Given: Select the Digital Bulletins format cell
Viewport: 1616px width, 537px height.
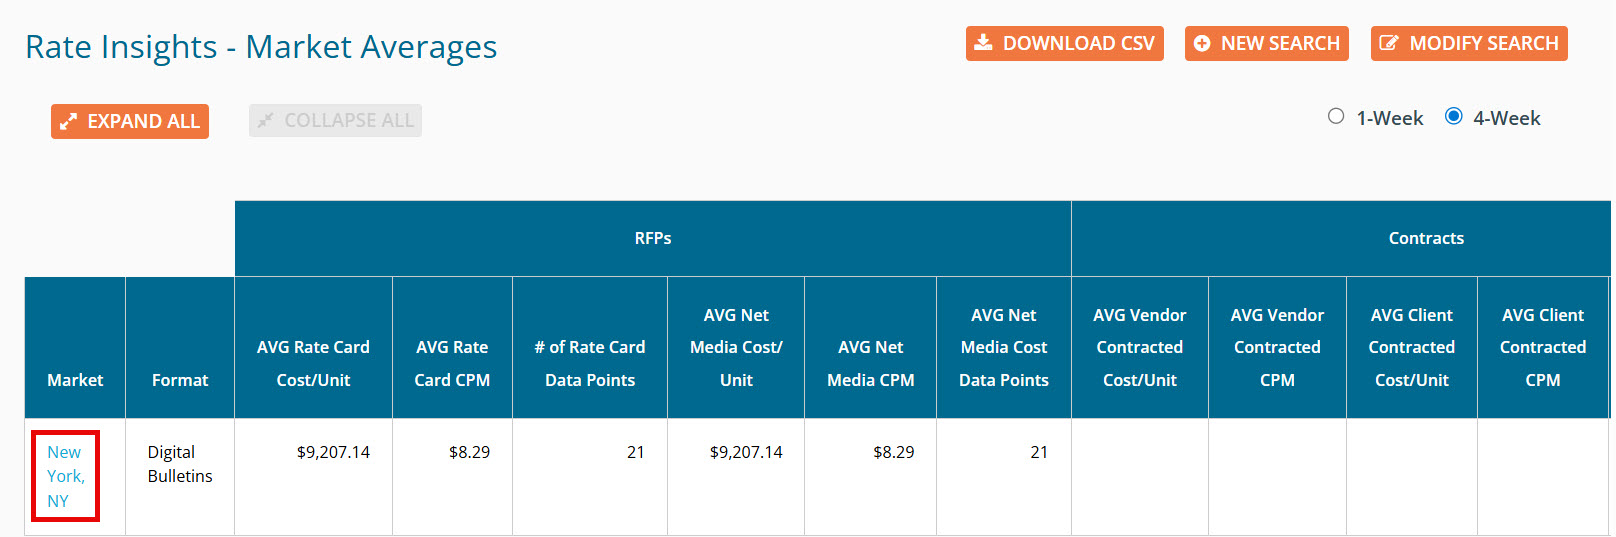Looking at the screenshot, I should 180,464.
